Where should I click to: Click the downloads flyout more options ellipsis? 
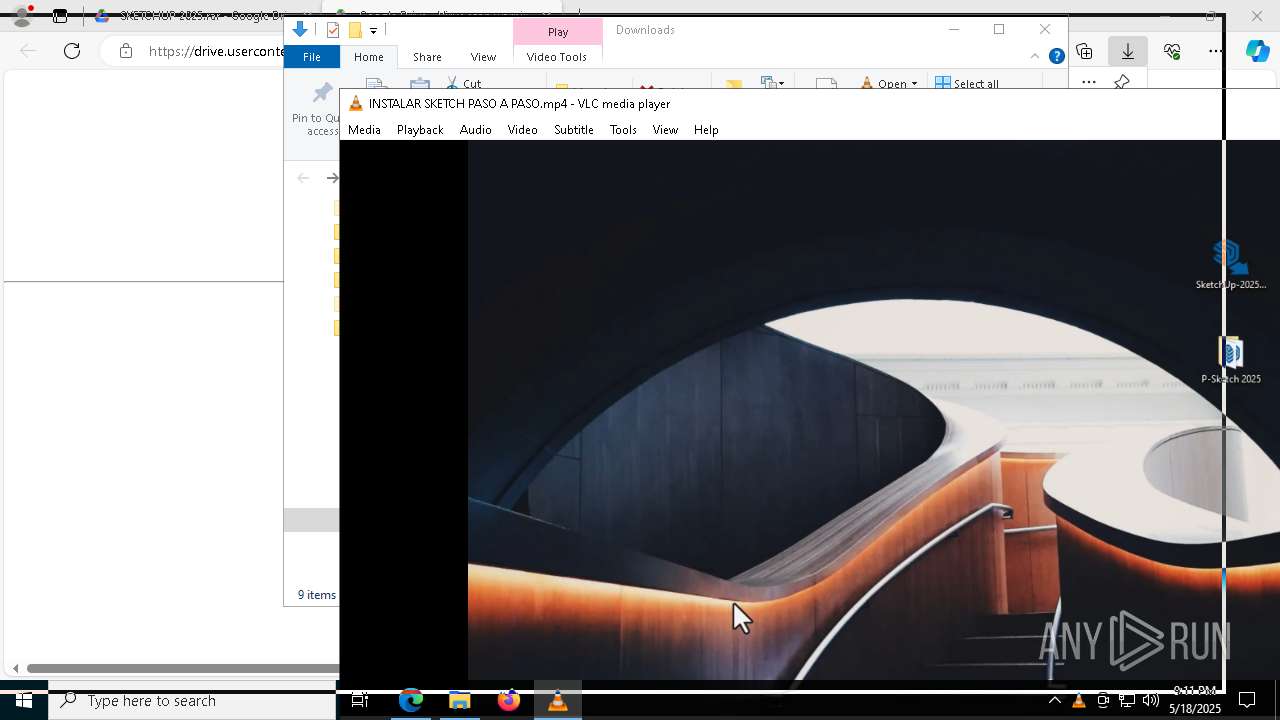pos(1089,82)
